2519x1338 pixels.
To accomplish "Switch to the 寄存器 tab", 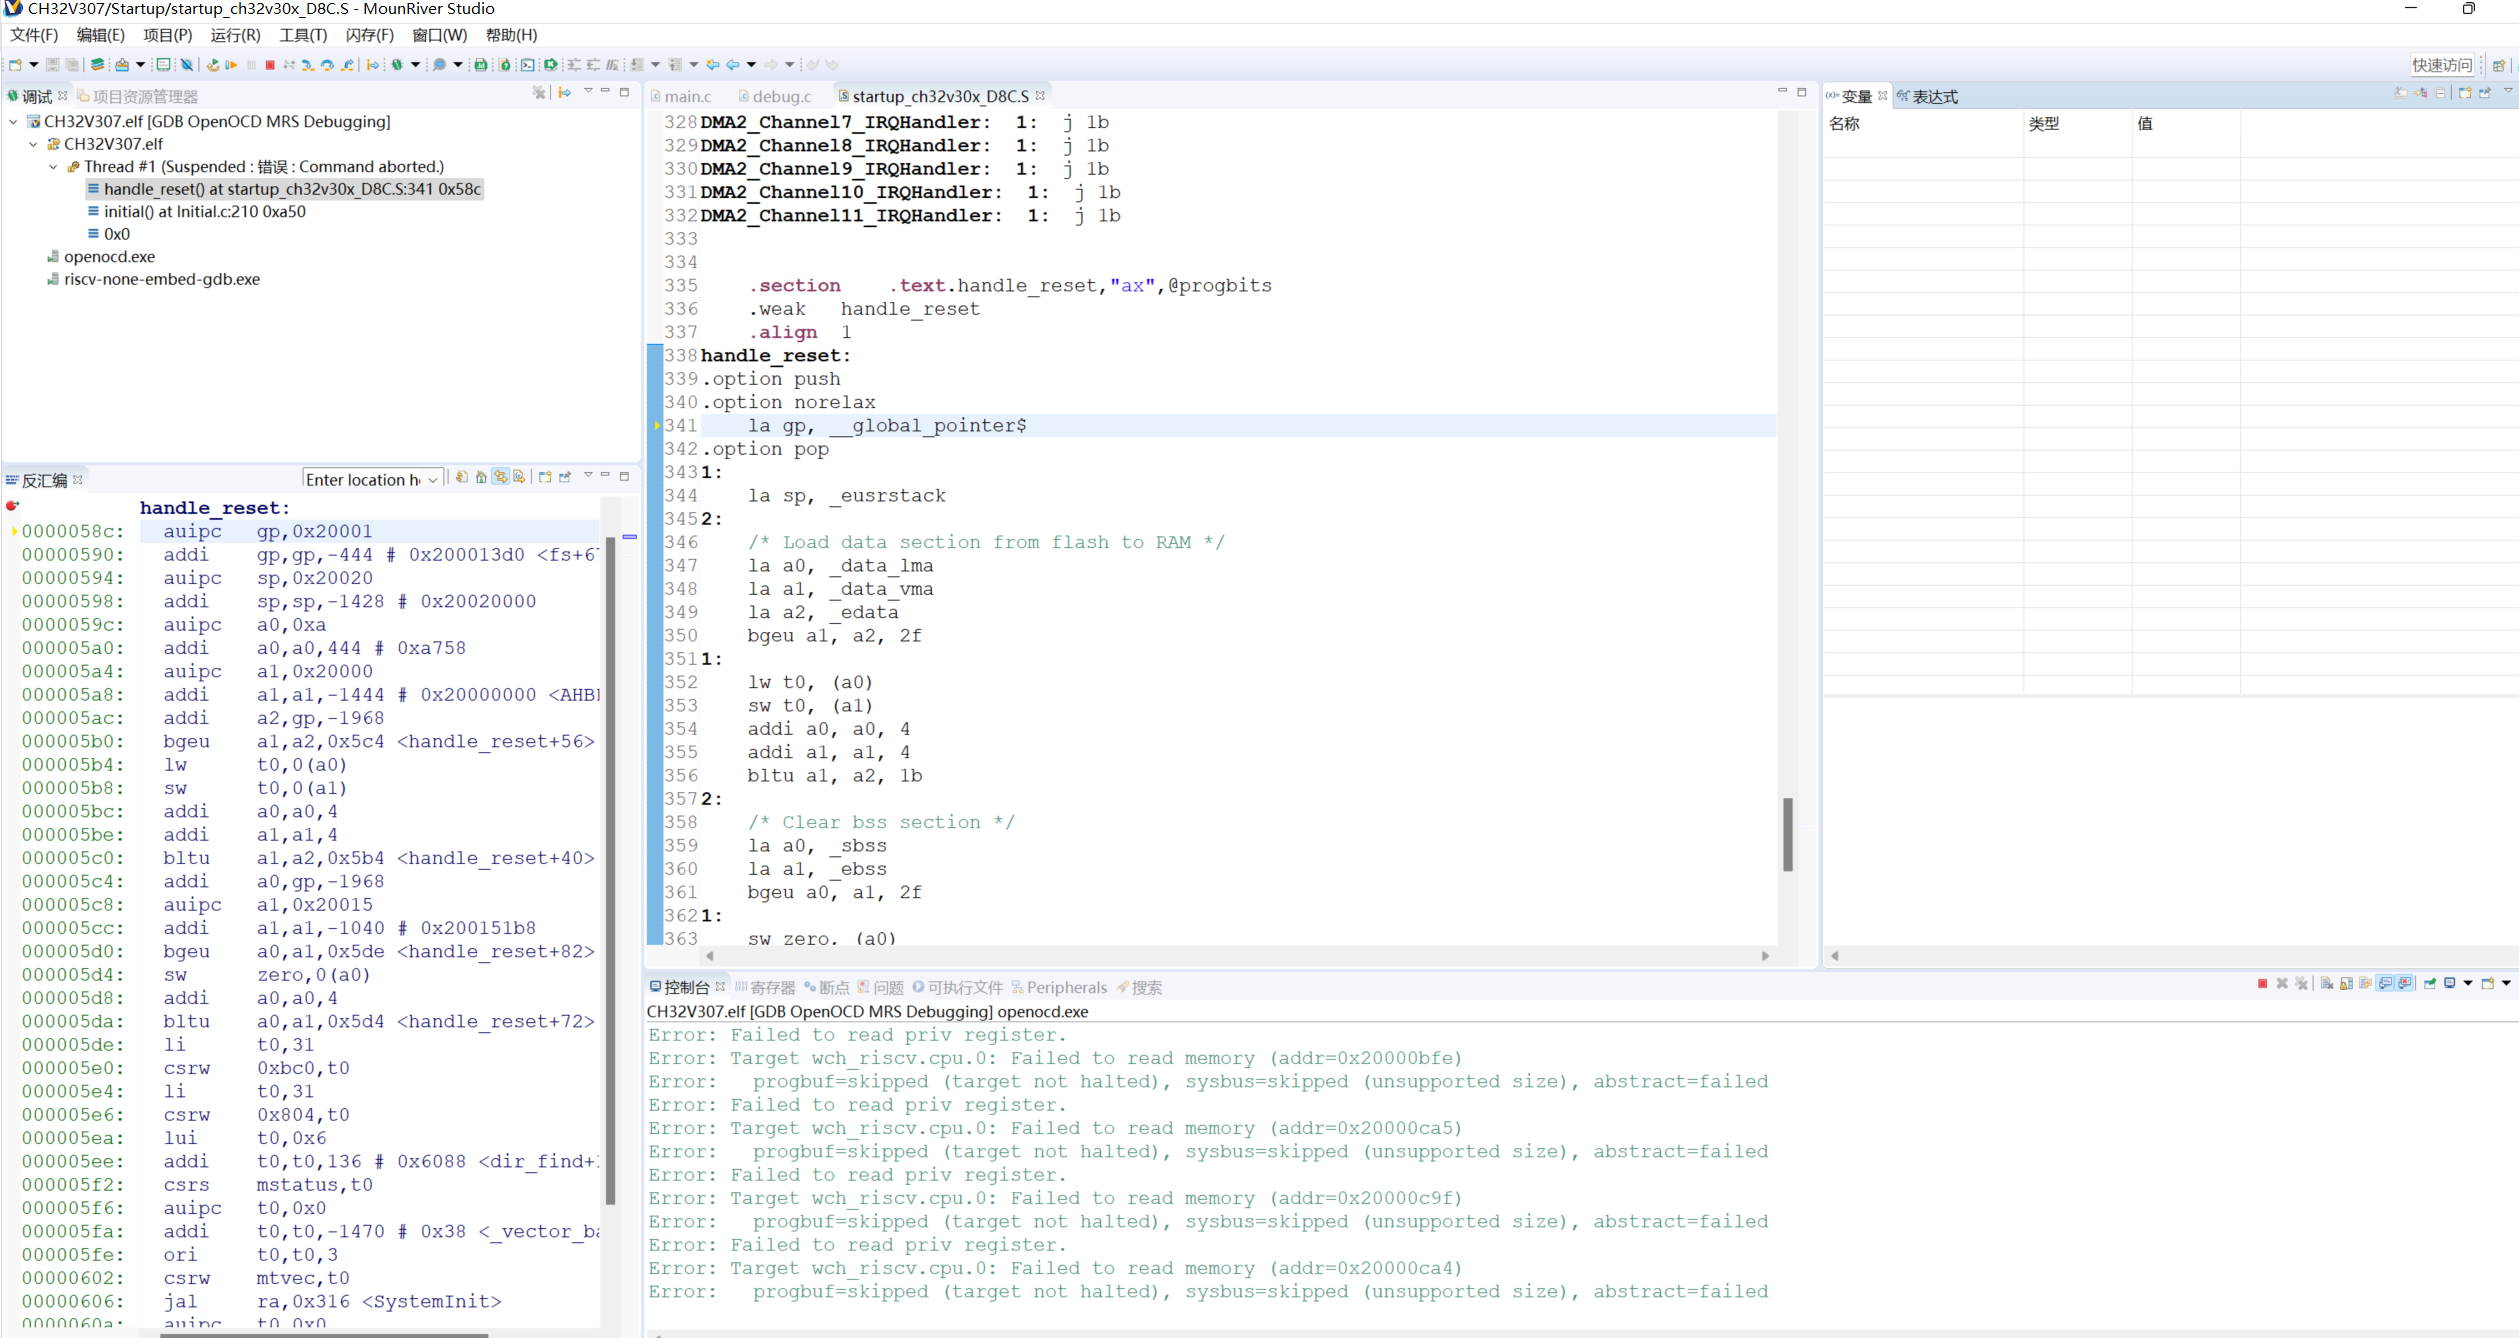I will click(765, 988).
